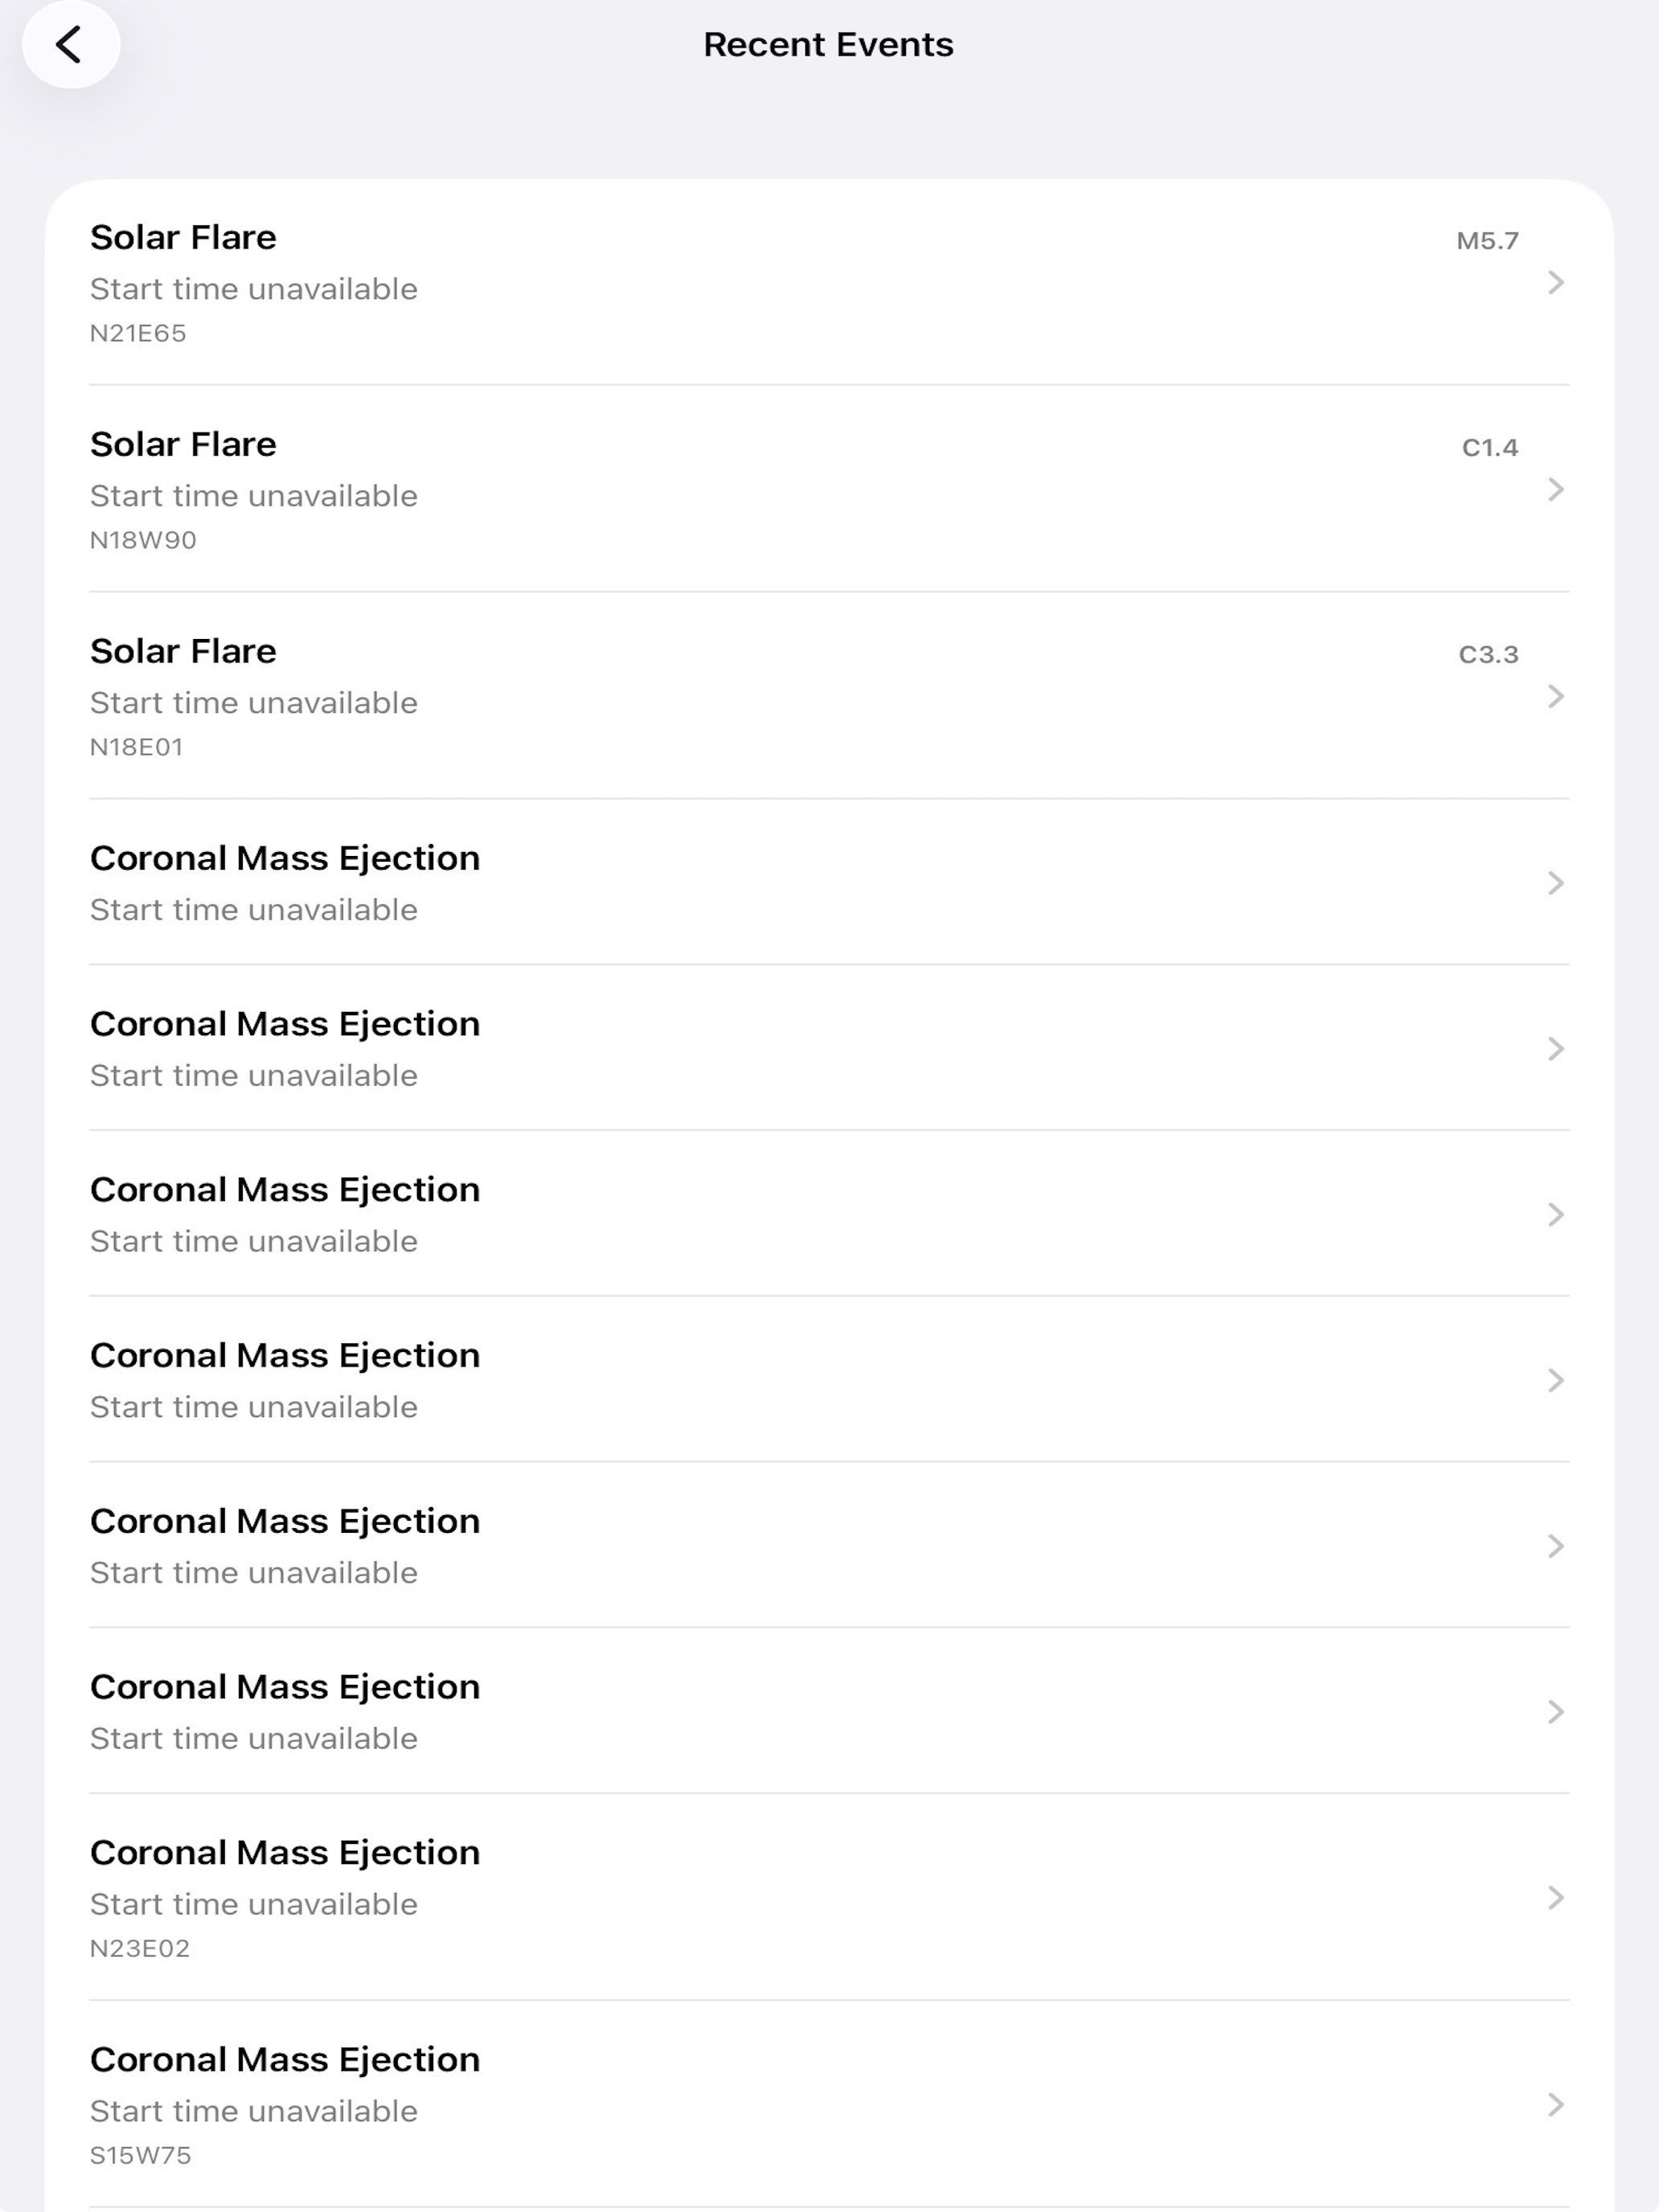Open Solar Flare at location N18E01
This screenshot has width=1659, height=2212.
coord(829,697)
